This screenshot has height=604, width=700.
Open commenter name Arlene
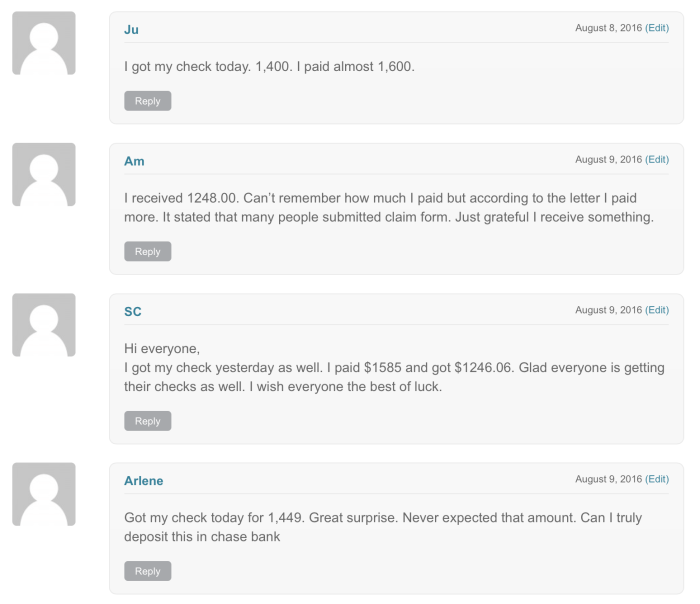click(144, 481)
